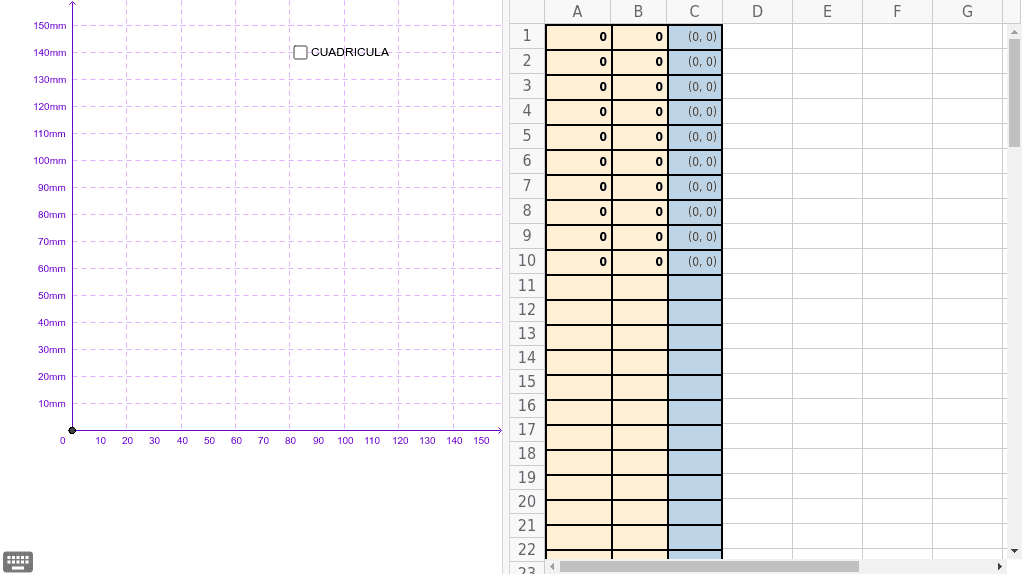
Task: Click the 50 x-axis label
Action: (x=209, y=441)
